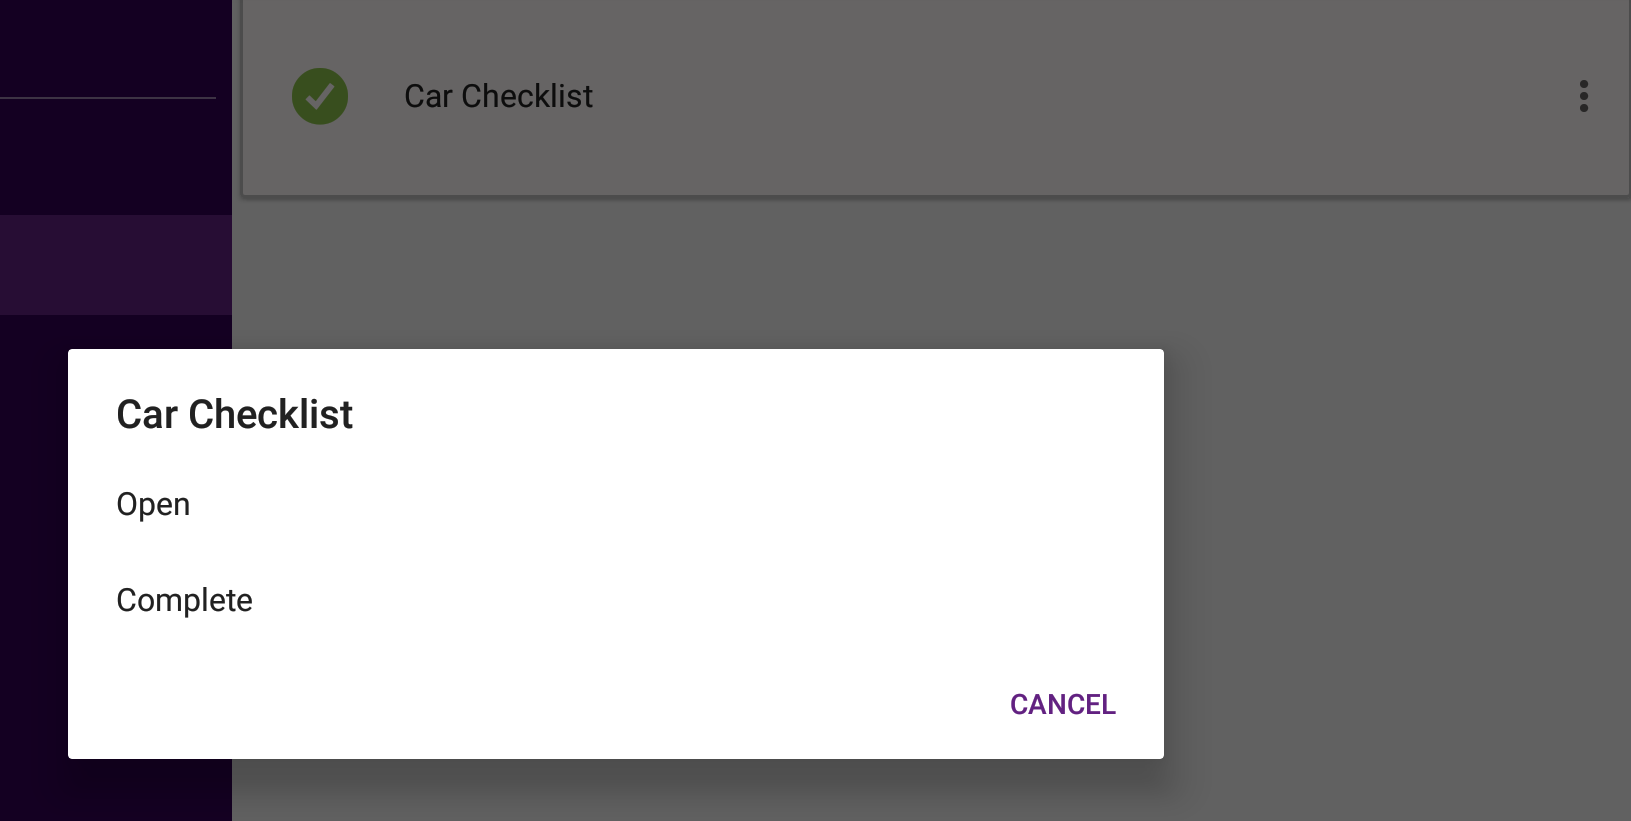Choose Complete from the dialog

pyautogui.click(x=184, y=599)
